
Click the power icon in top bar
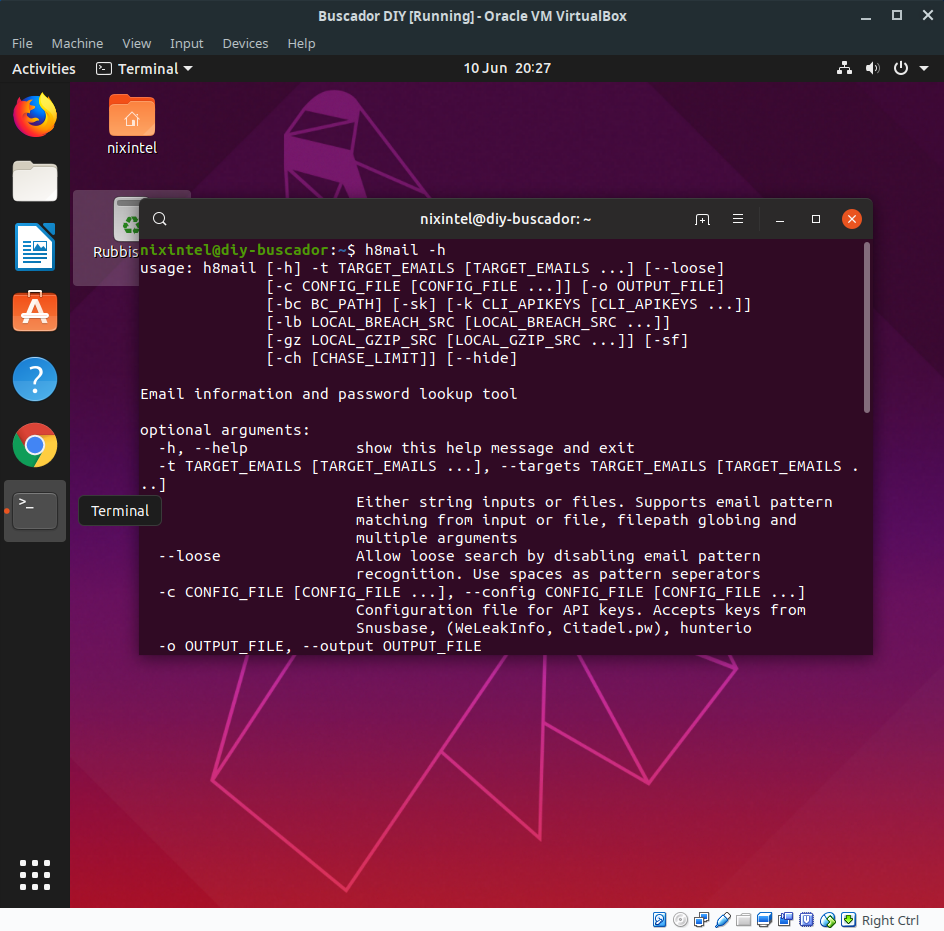[901, 68]
